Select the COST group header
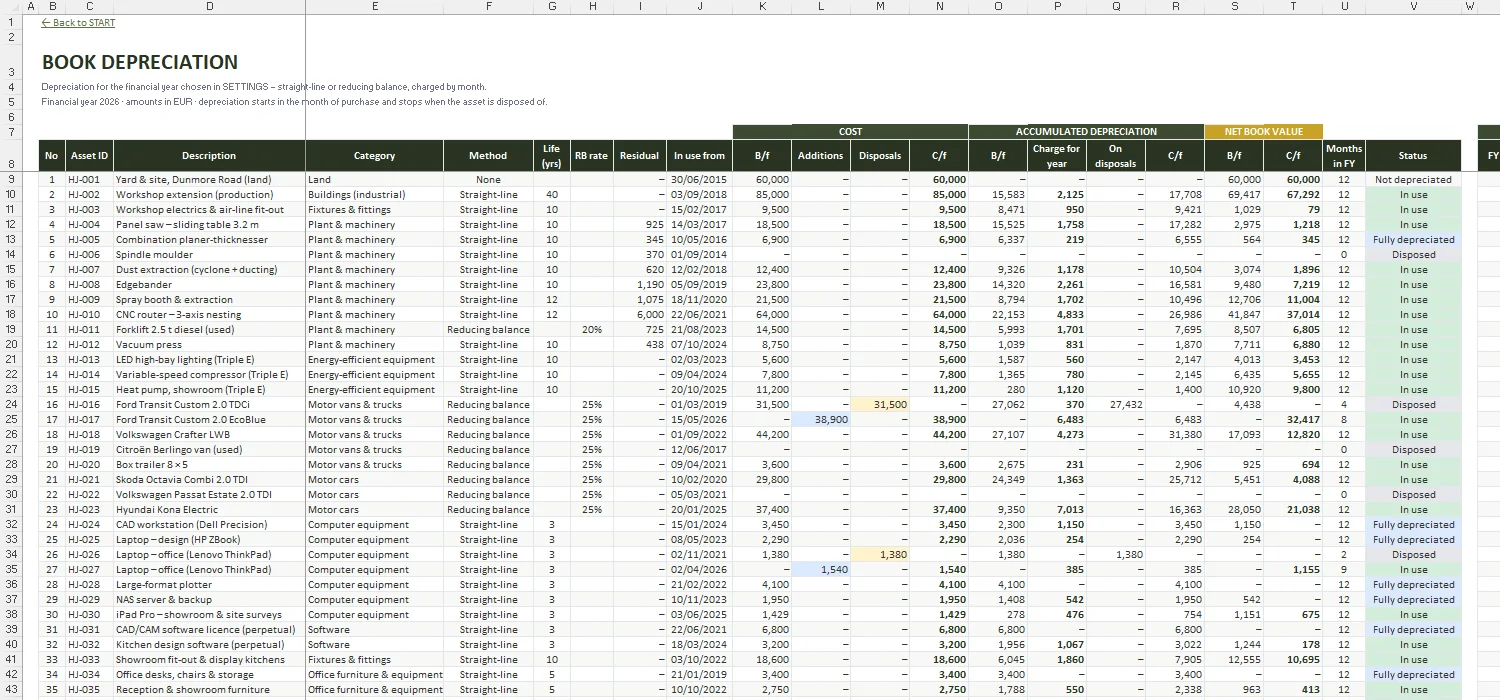1500x700 pixels. tap(850, 131)
